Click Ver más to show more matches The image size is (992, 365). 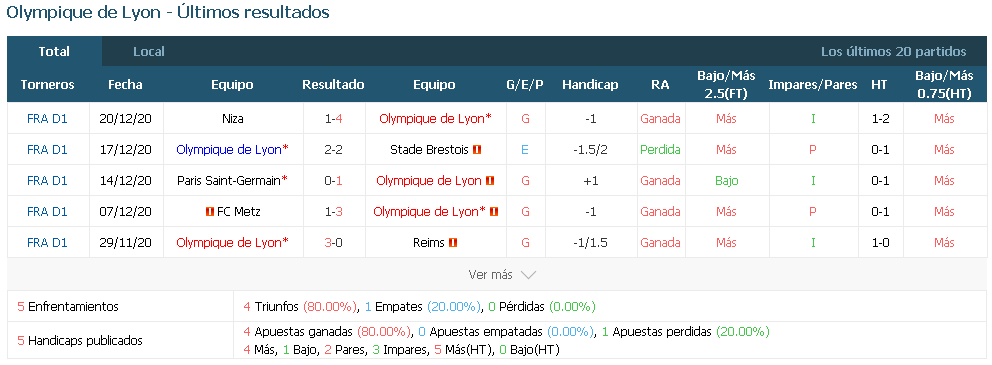click(x=490, y=275)
